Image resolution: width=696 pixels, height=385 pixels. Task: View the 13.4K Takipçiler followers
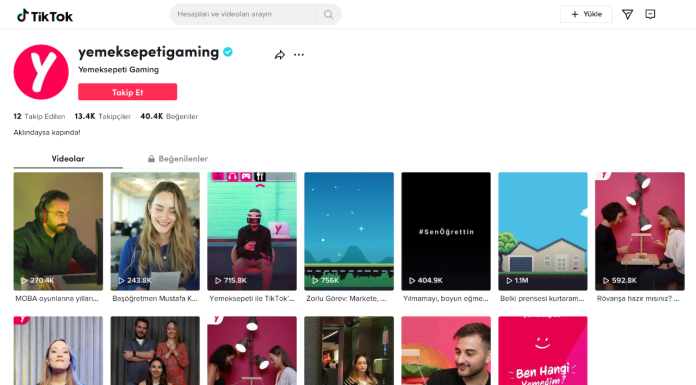pos(103,116)
